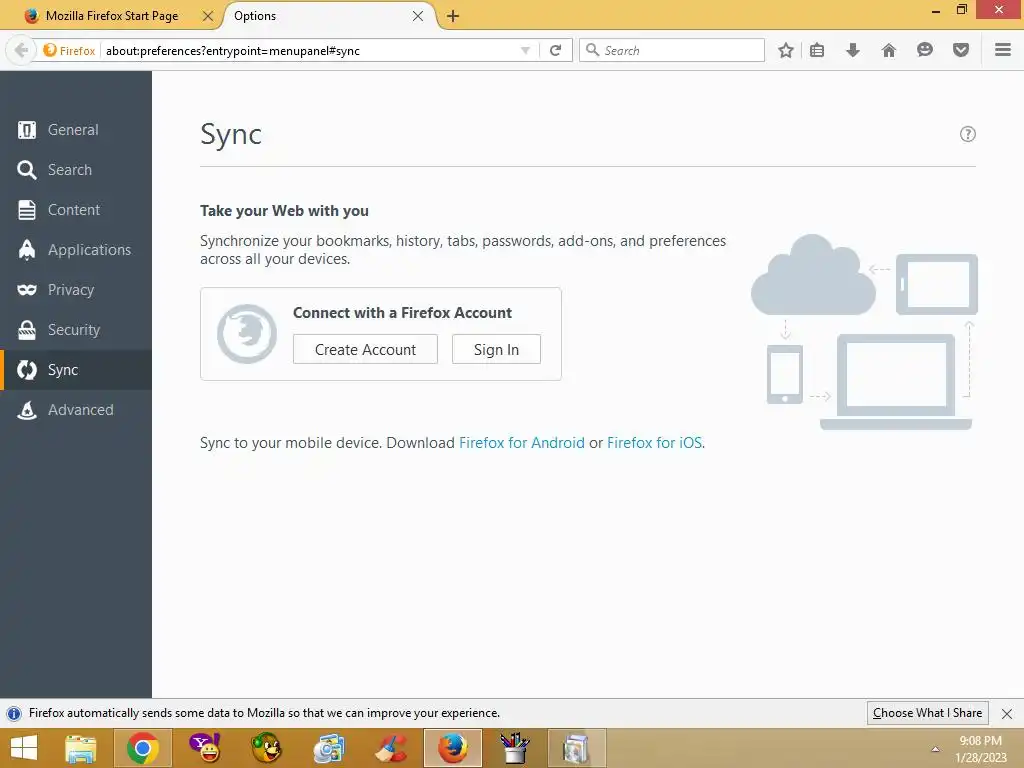The width and height of the screenshot is (1024, 768).
Task: Dismiss the data sharing notification bar
Action: pyautogui.click(x=1007, y=714)
